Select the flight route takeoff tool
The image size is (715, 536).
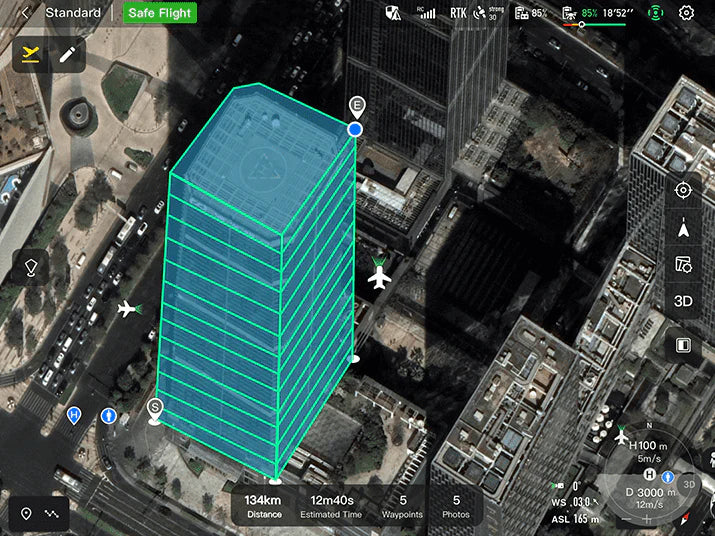pos(31,54)
